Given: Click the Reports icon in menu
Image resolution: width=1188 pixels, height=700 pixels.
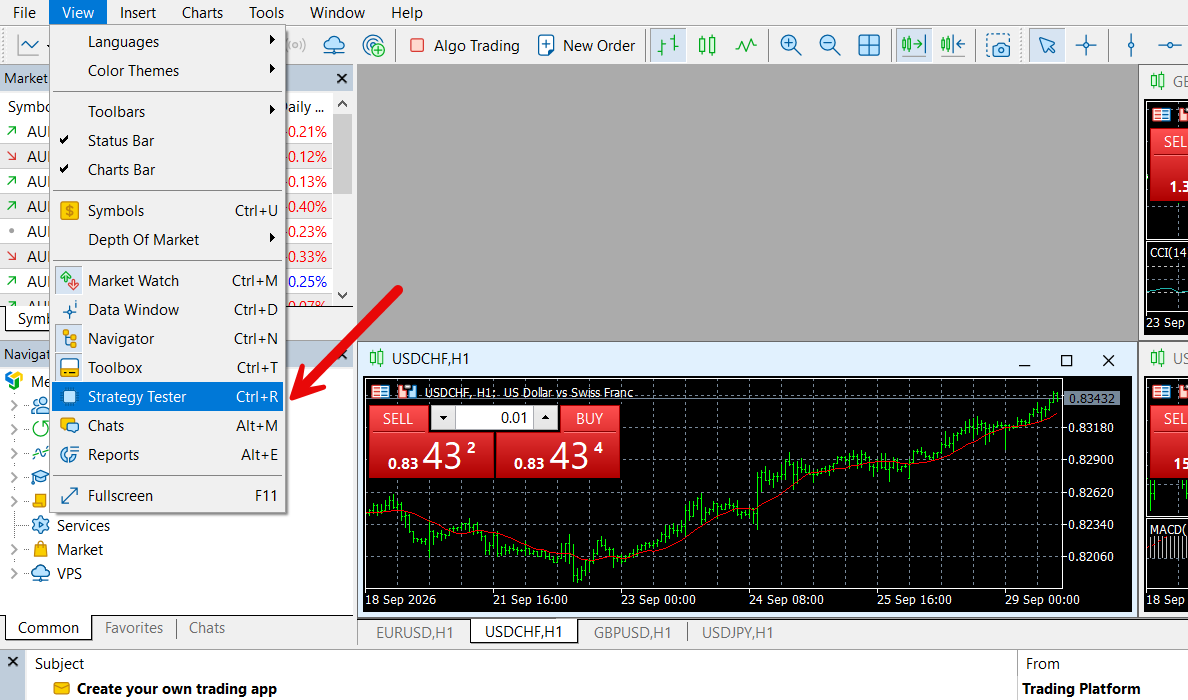Looking at the screenshot, I should [70, 455].
